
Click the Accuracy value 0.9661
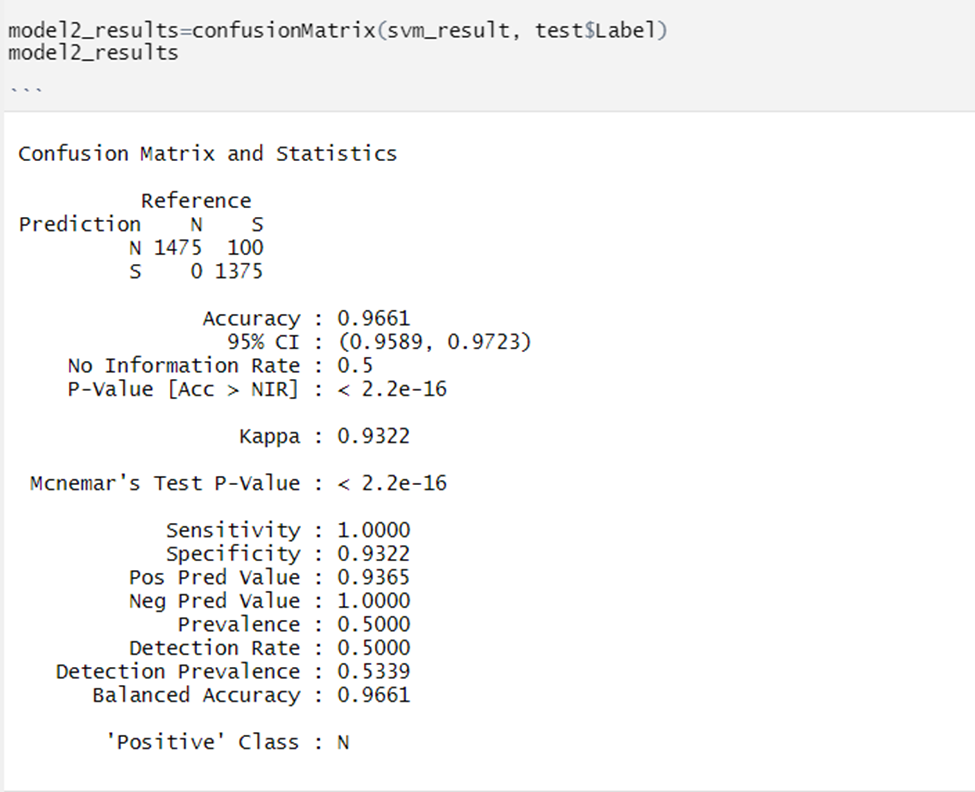[374, 318]
